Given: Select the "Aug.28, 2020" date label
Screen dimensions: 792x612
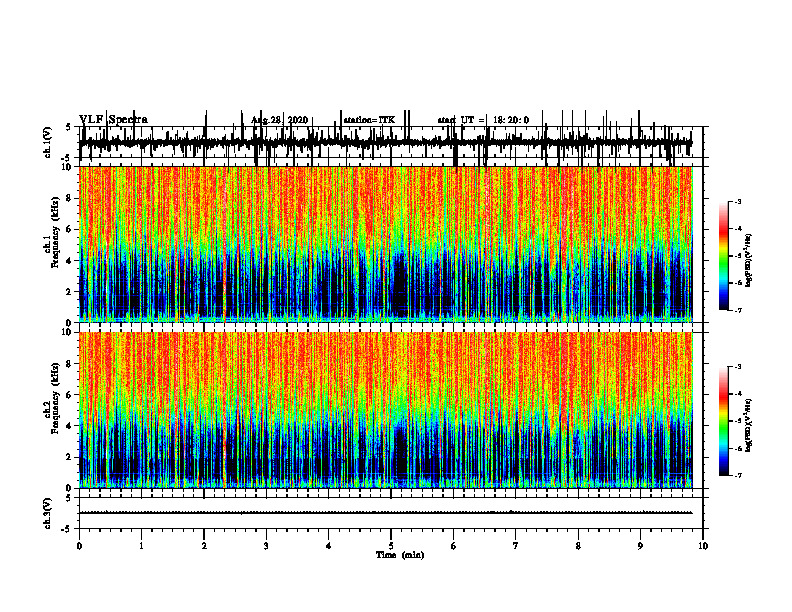Looking at the screenshot, I should tap(279, 120).
